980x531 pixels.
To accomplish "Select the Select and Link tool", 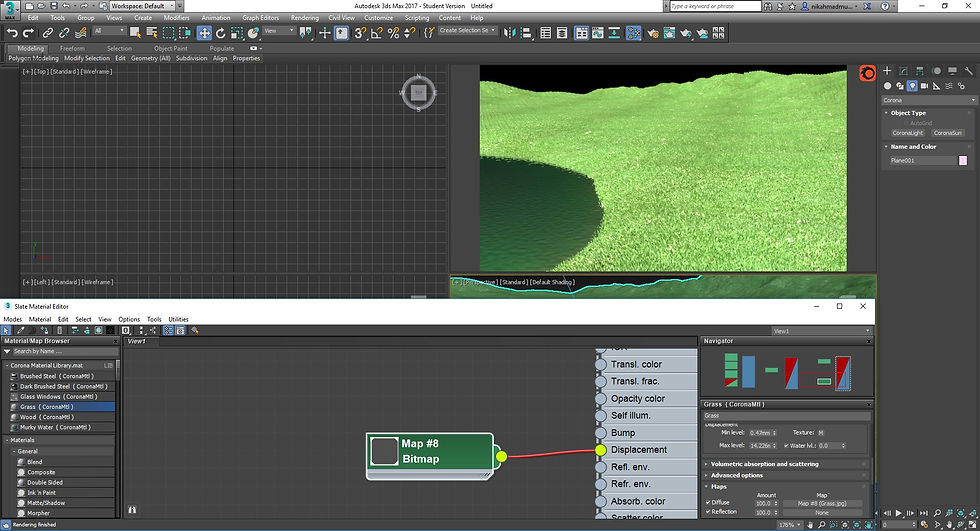I will pos(48,33).
